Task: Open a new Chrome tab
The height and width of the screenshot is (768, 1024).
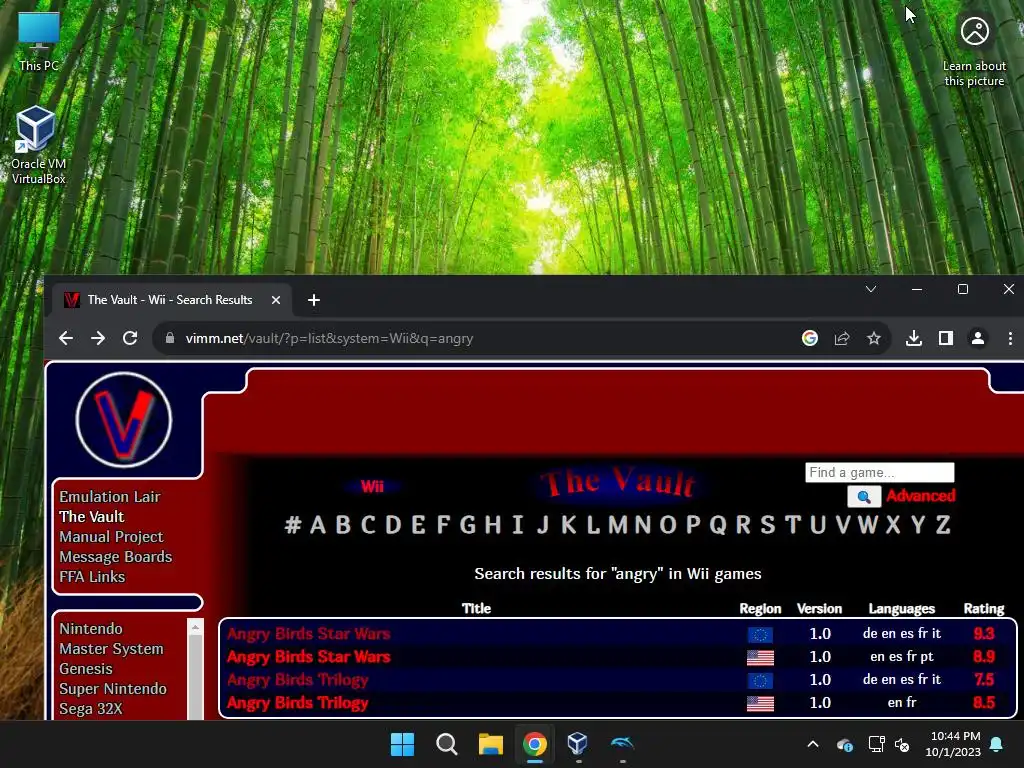Action: [x=313, y=300]
